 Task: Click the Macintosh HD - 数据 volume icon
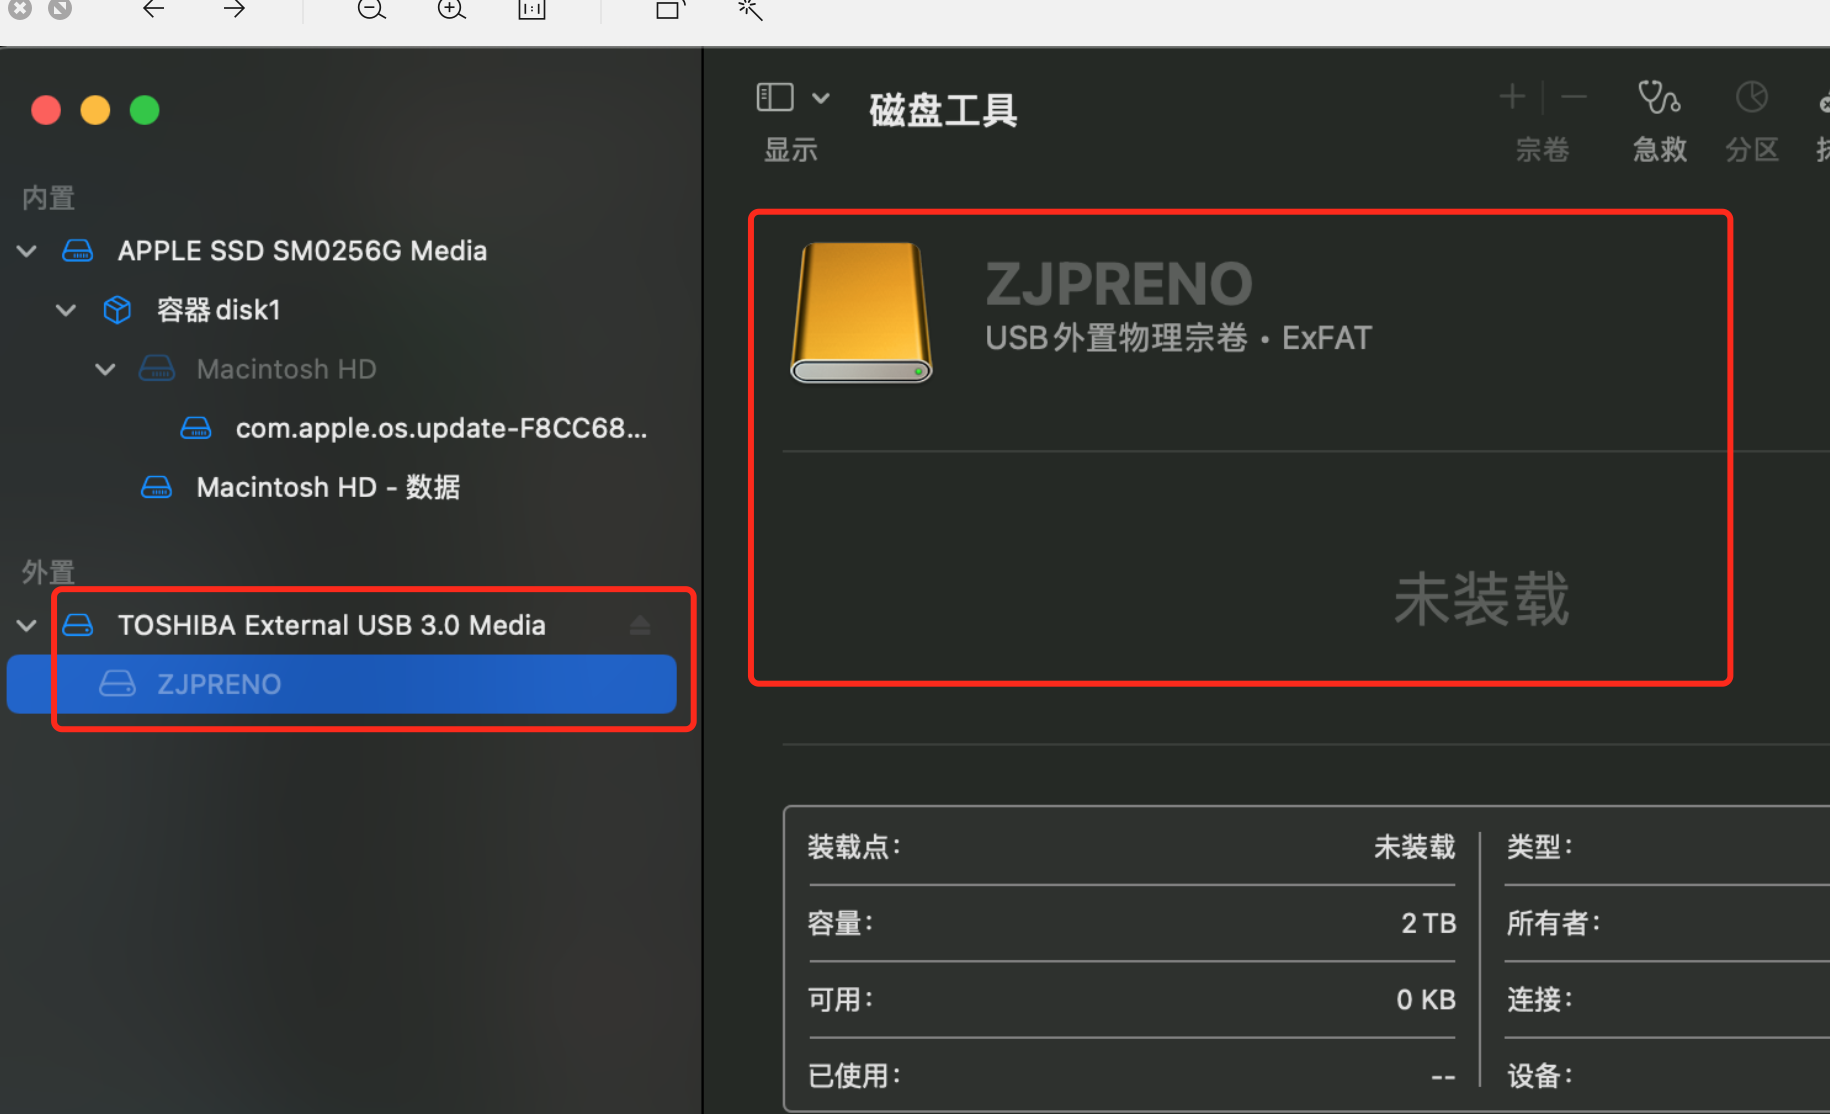(x=156, y=487)
